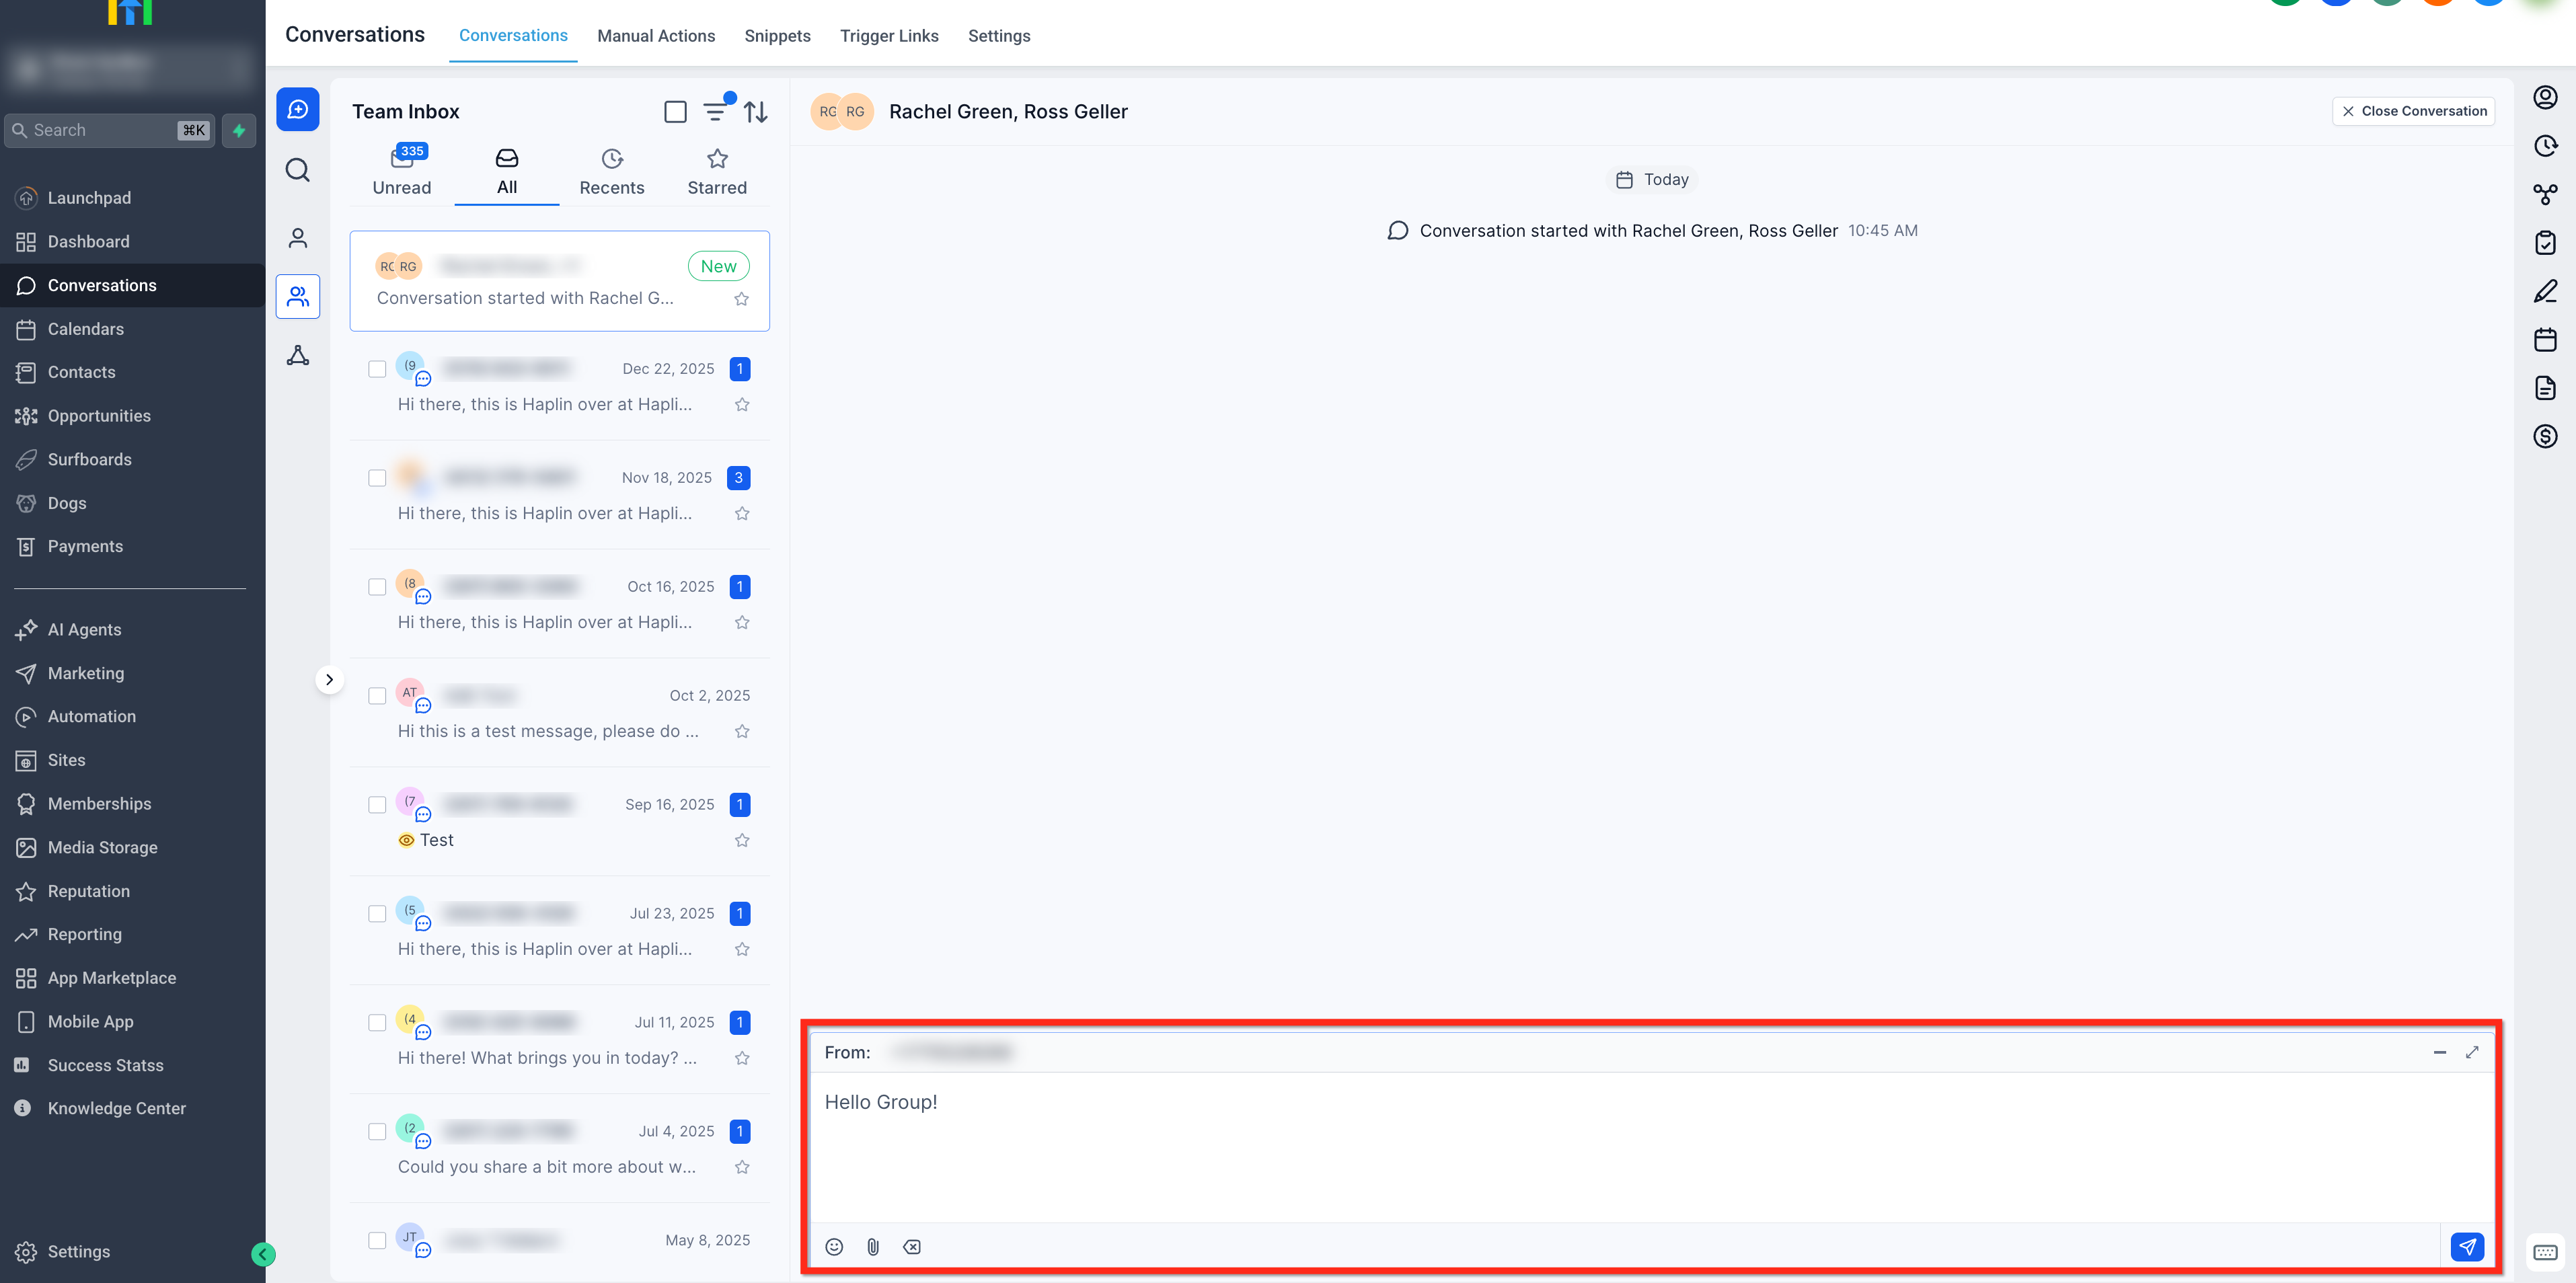Expand the panel using the right chevron
Screen dimensions: 2576x1283
[x=329, y=680]
